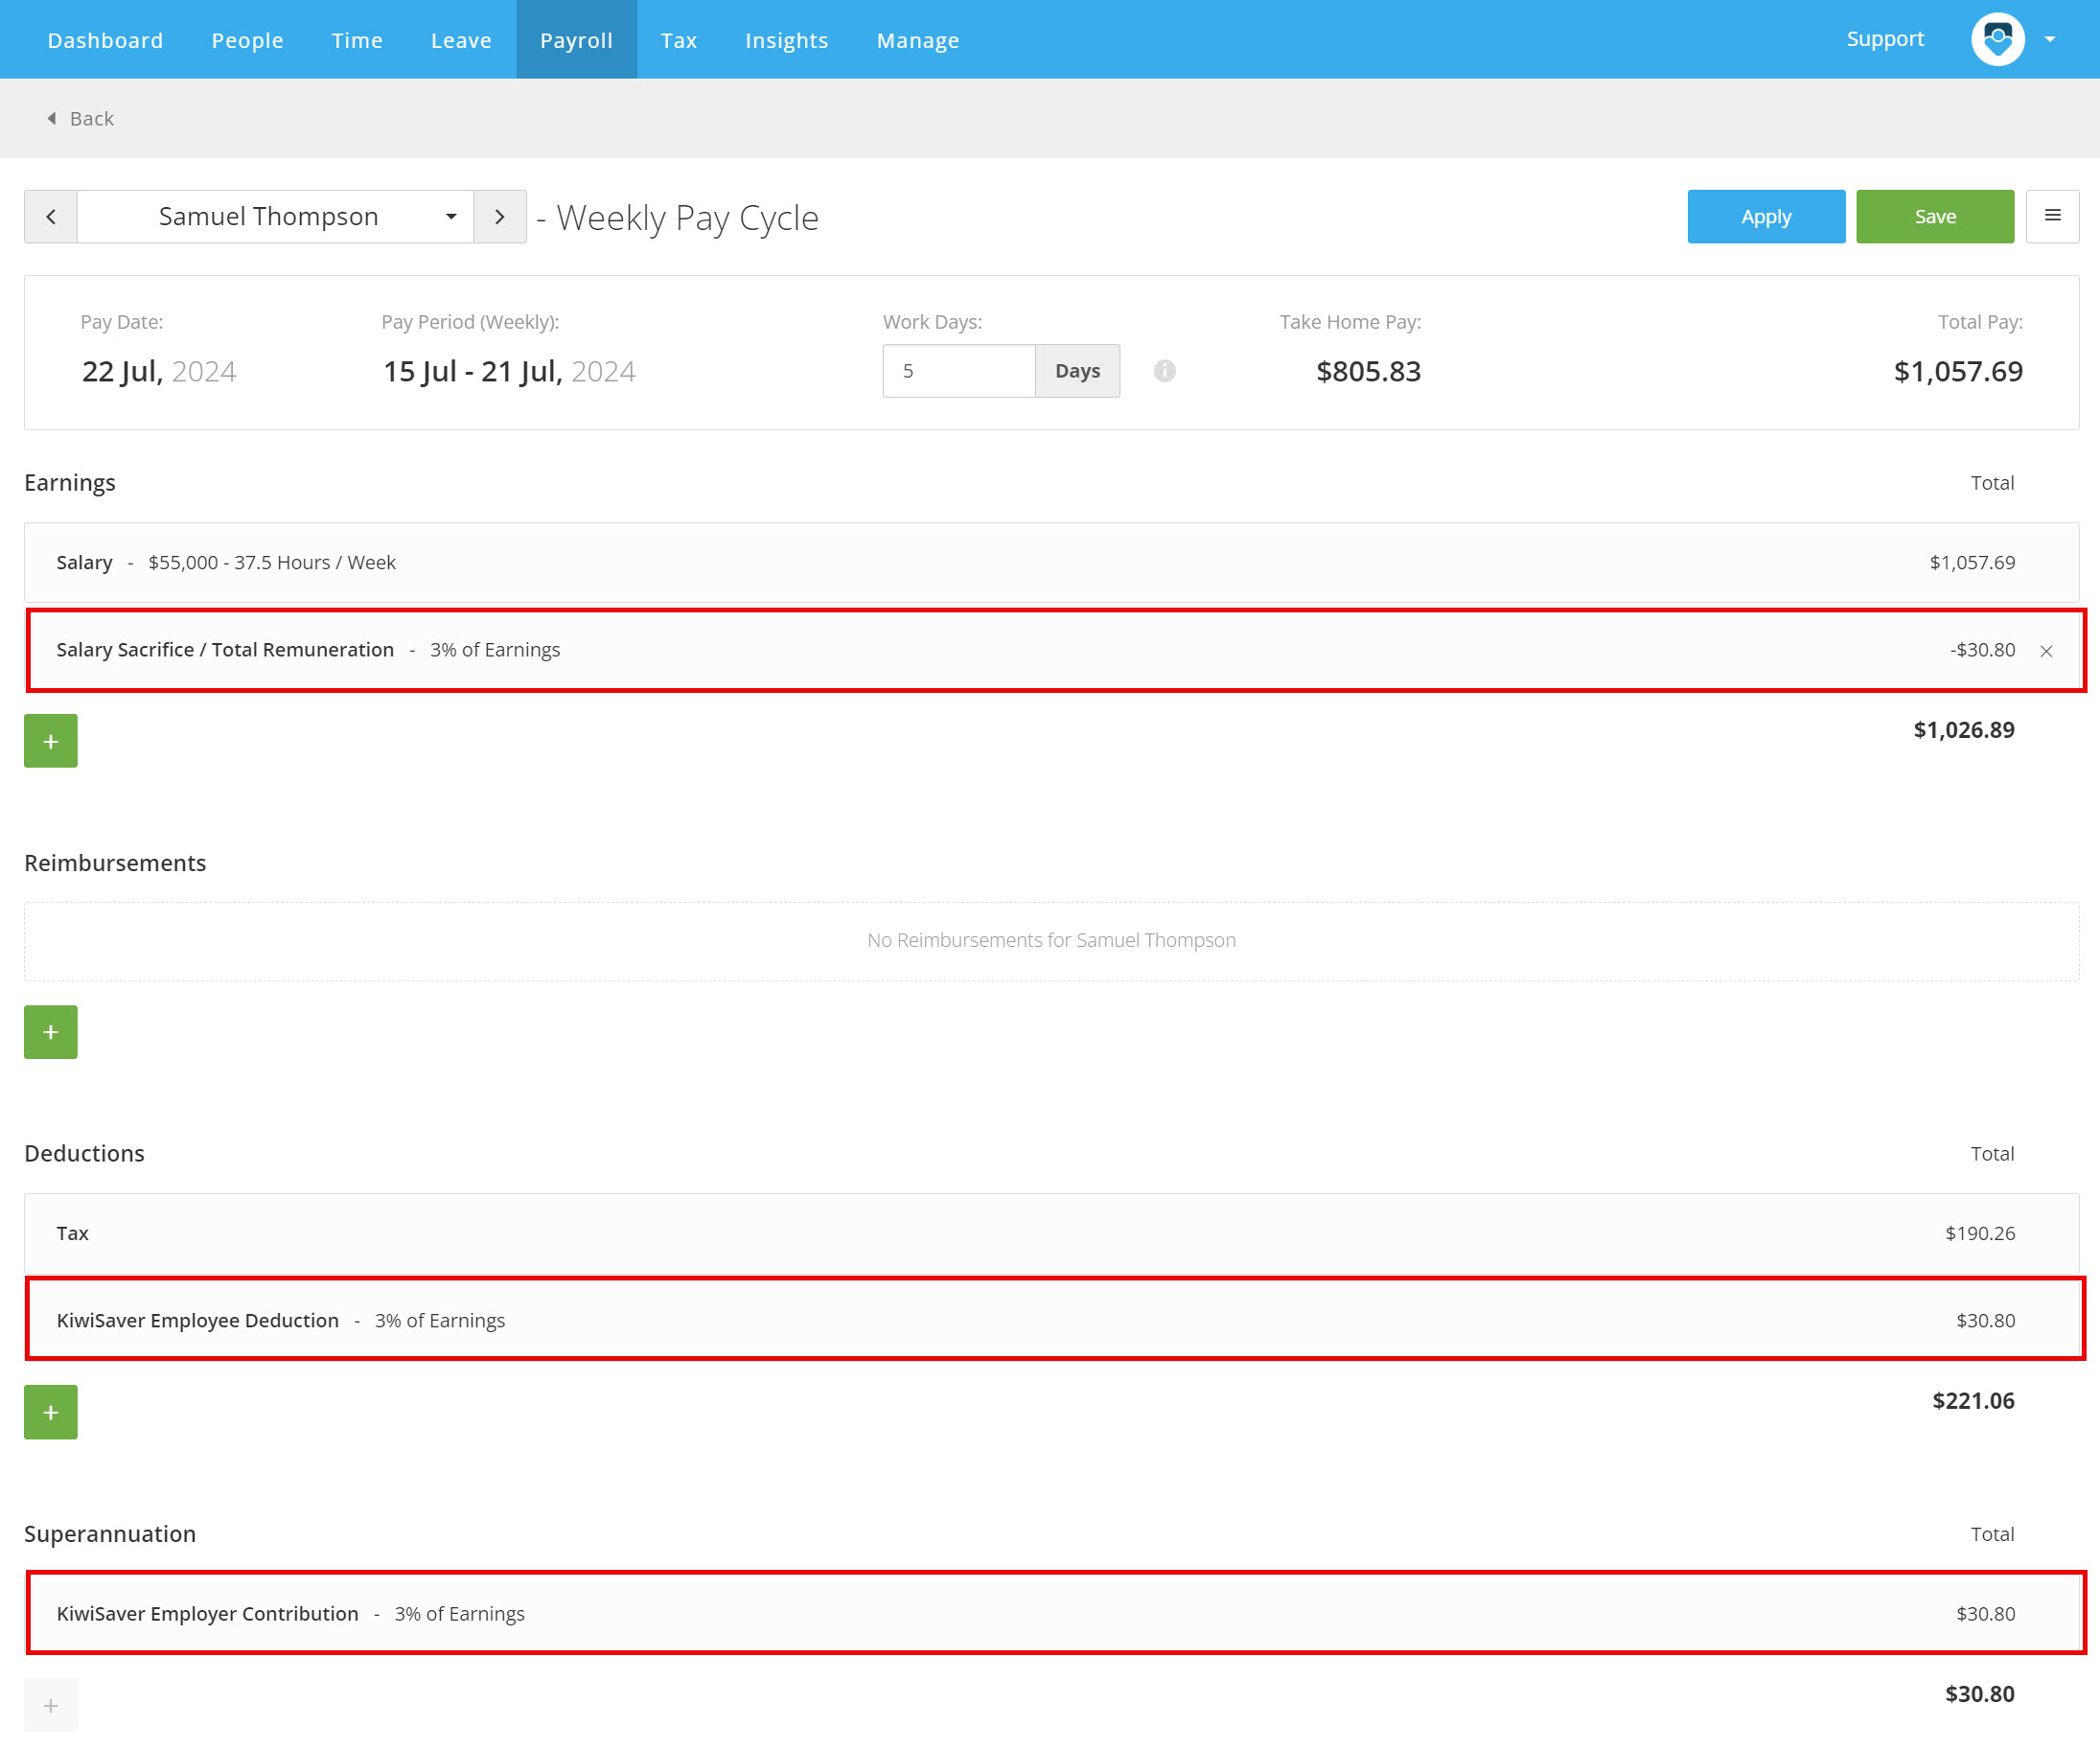Open the Tax menu
Image resolution: width=2100 pixels, height=1750 pixels.
pyautogui.click(x=678, y=40)
